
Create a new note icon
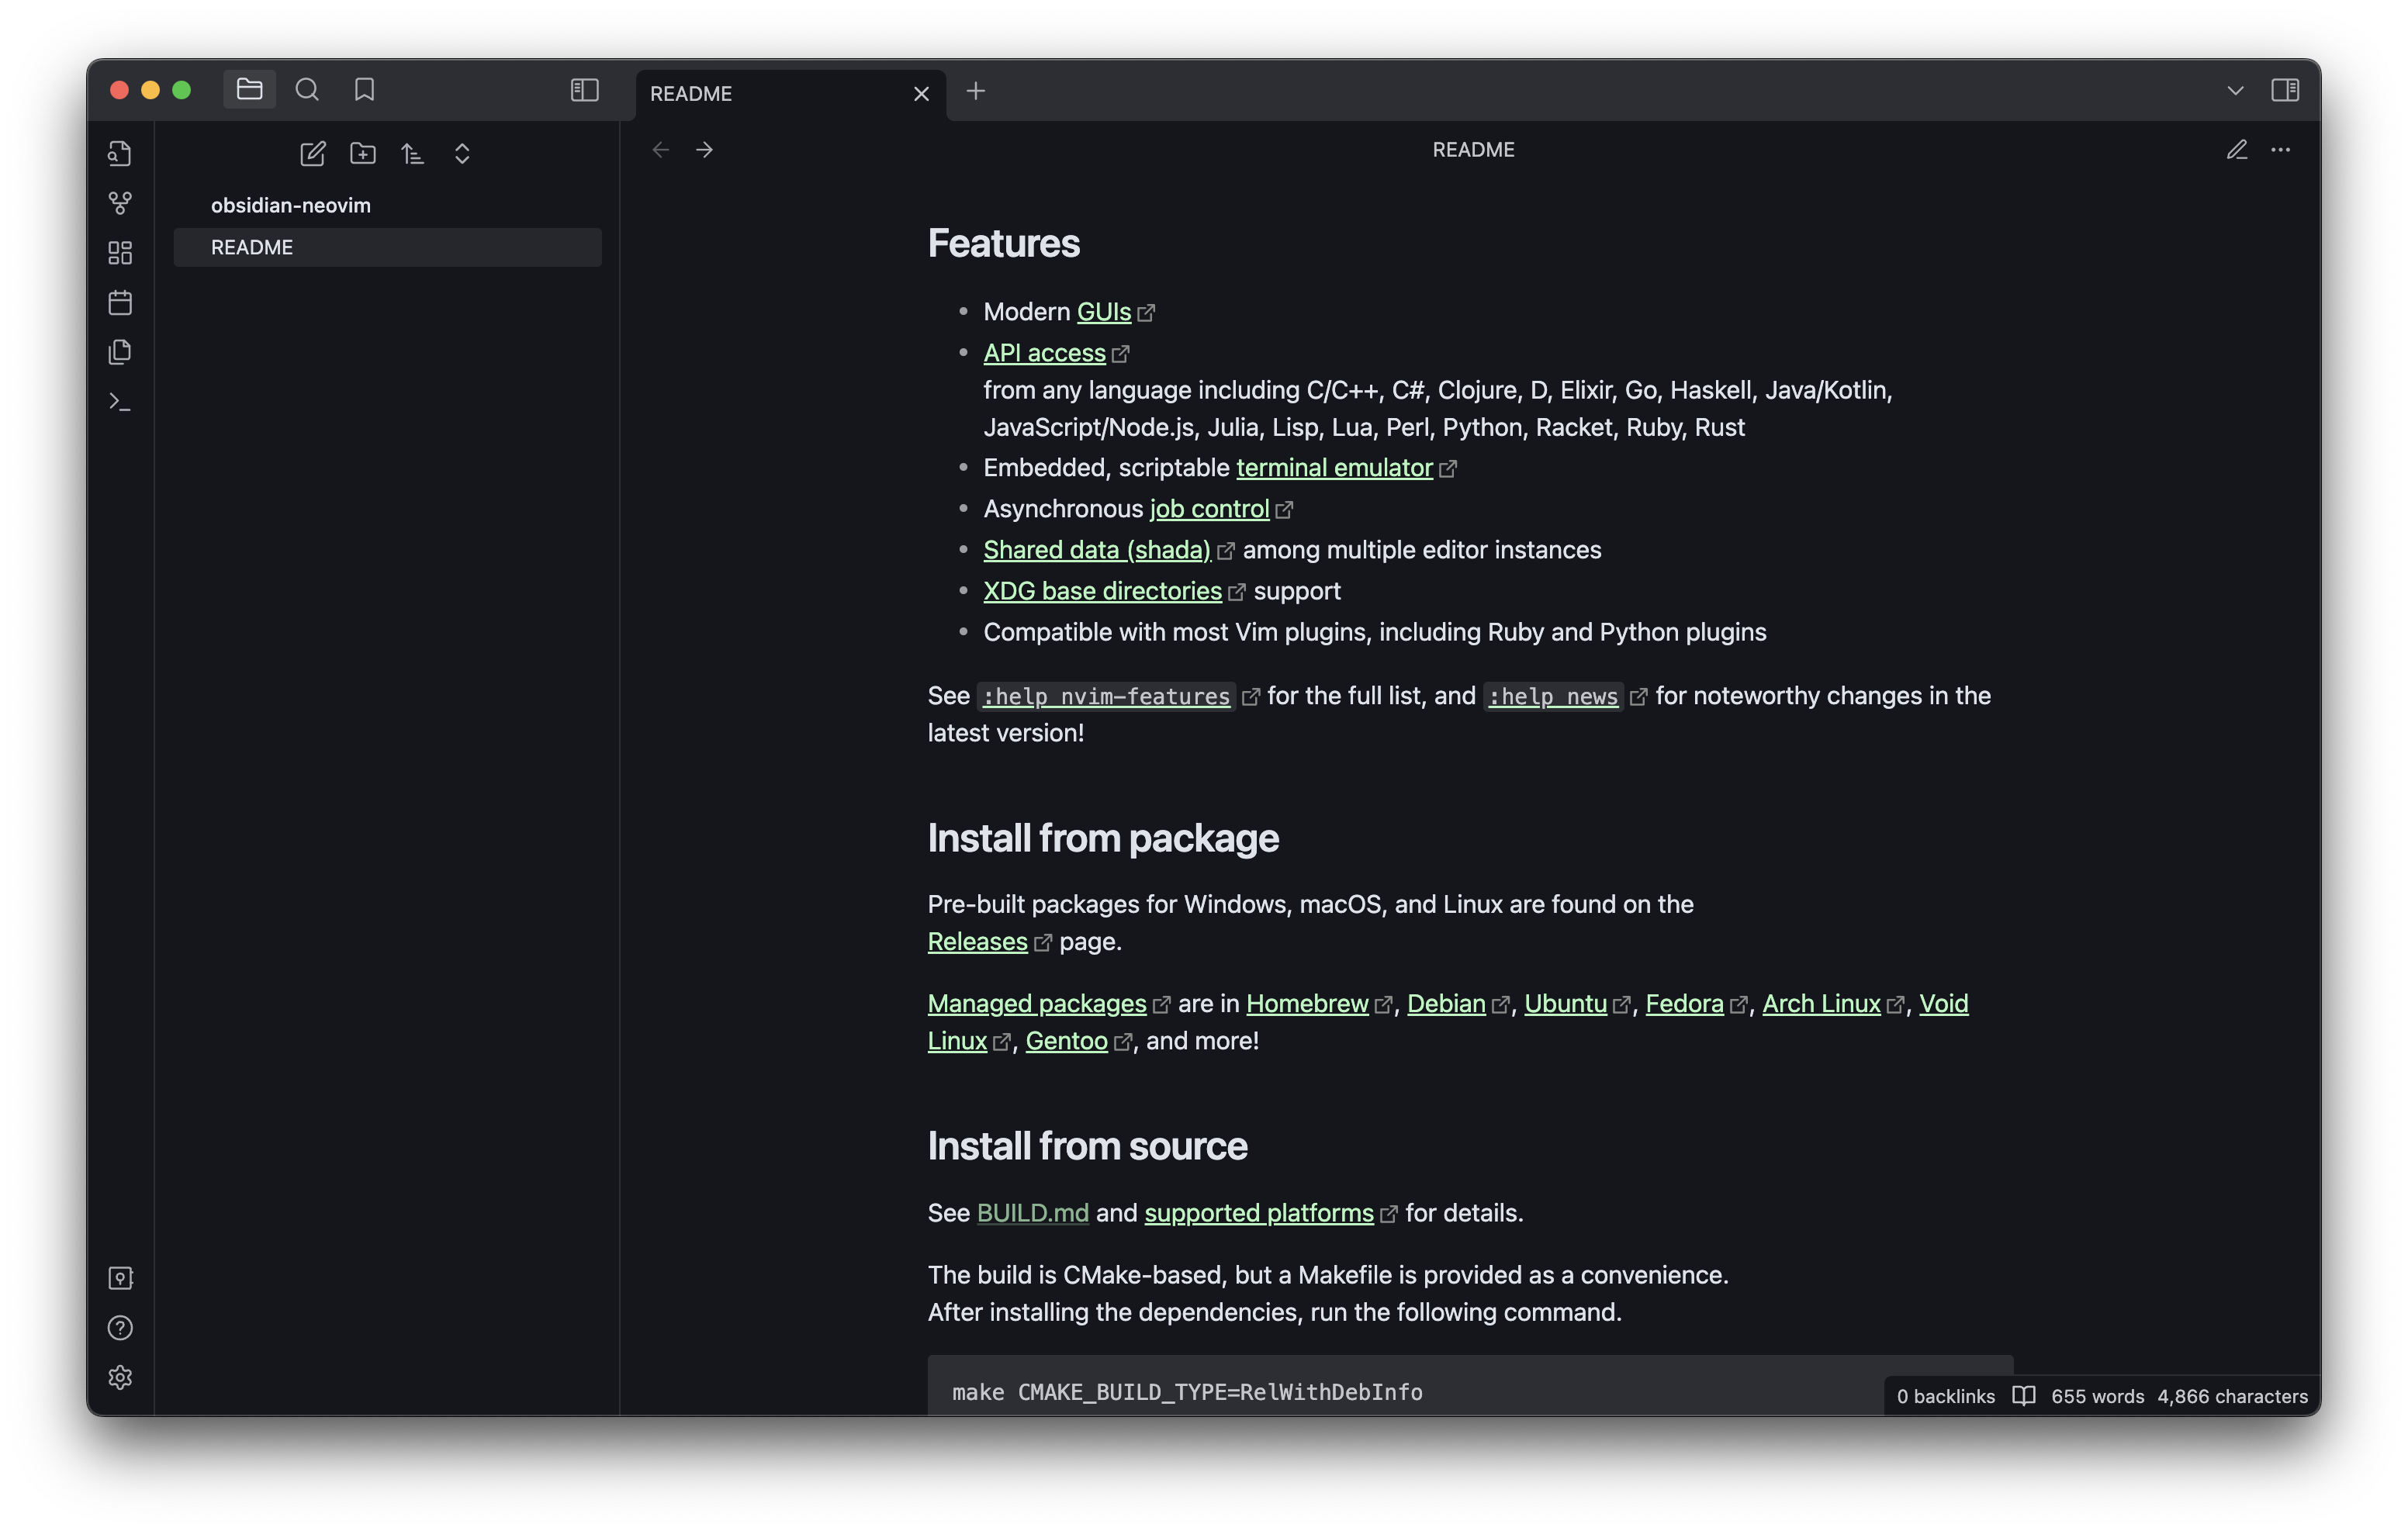(312, 153)
